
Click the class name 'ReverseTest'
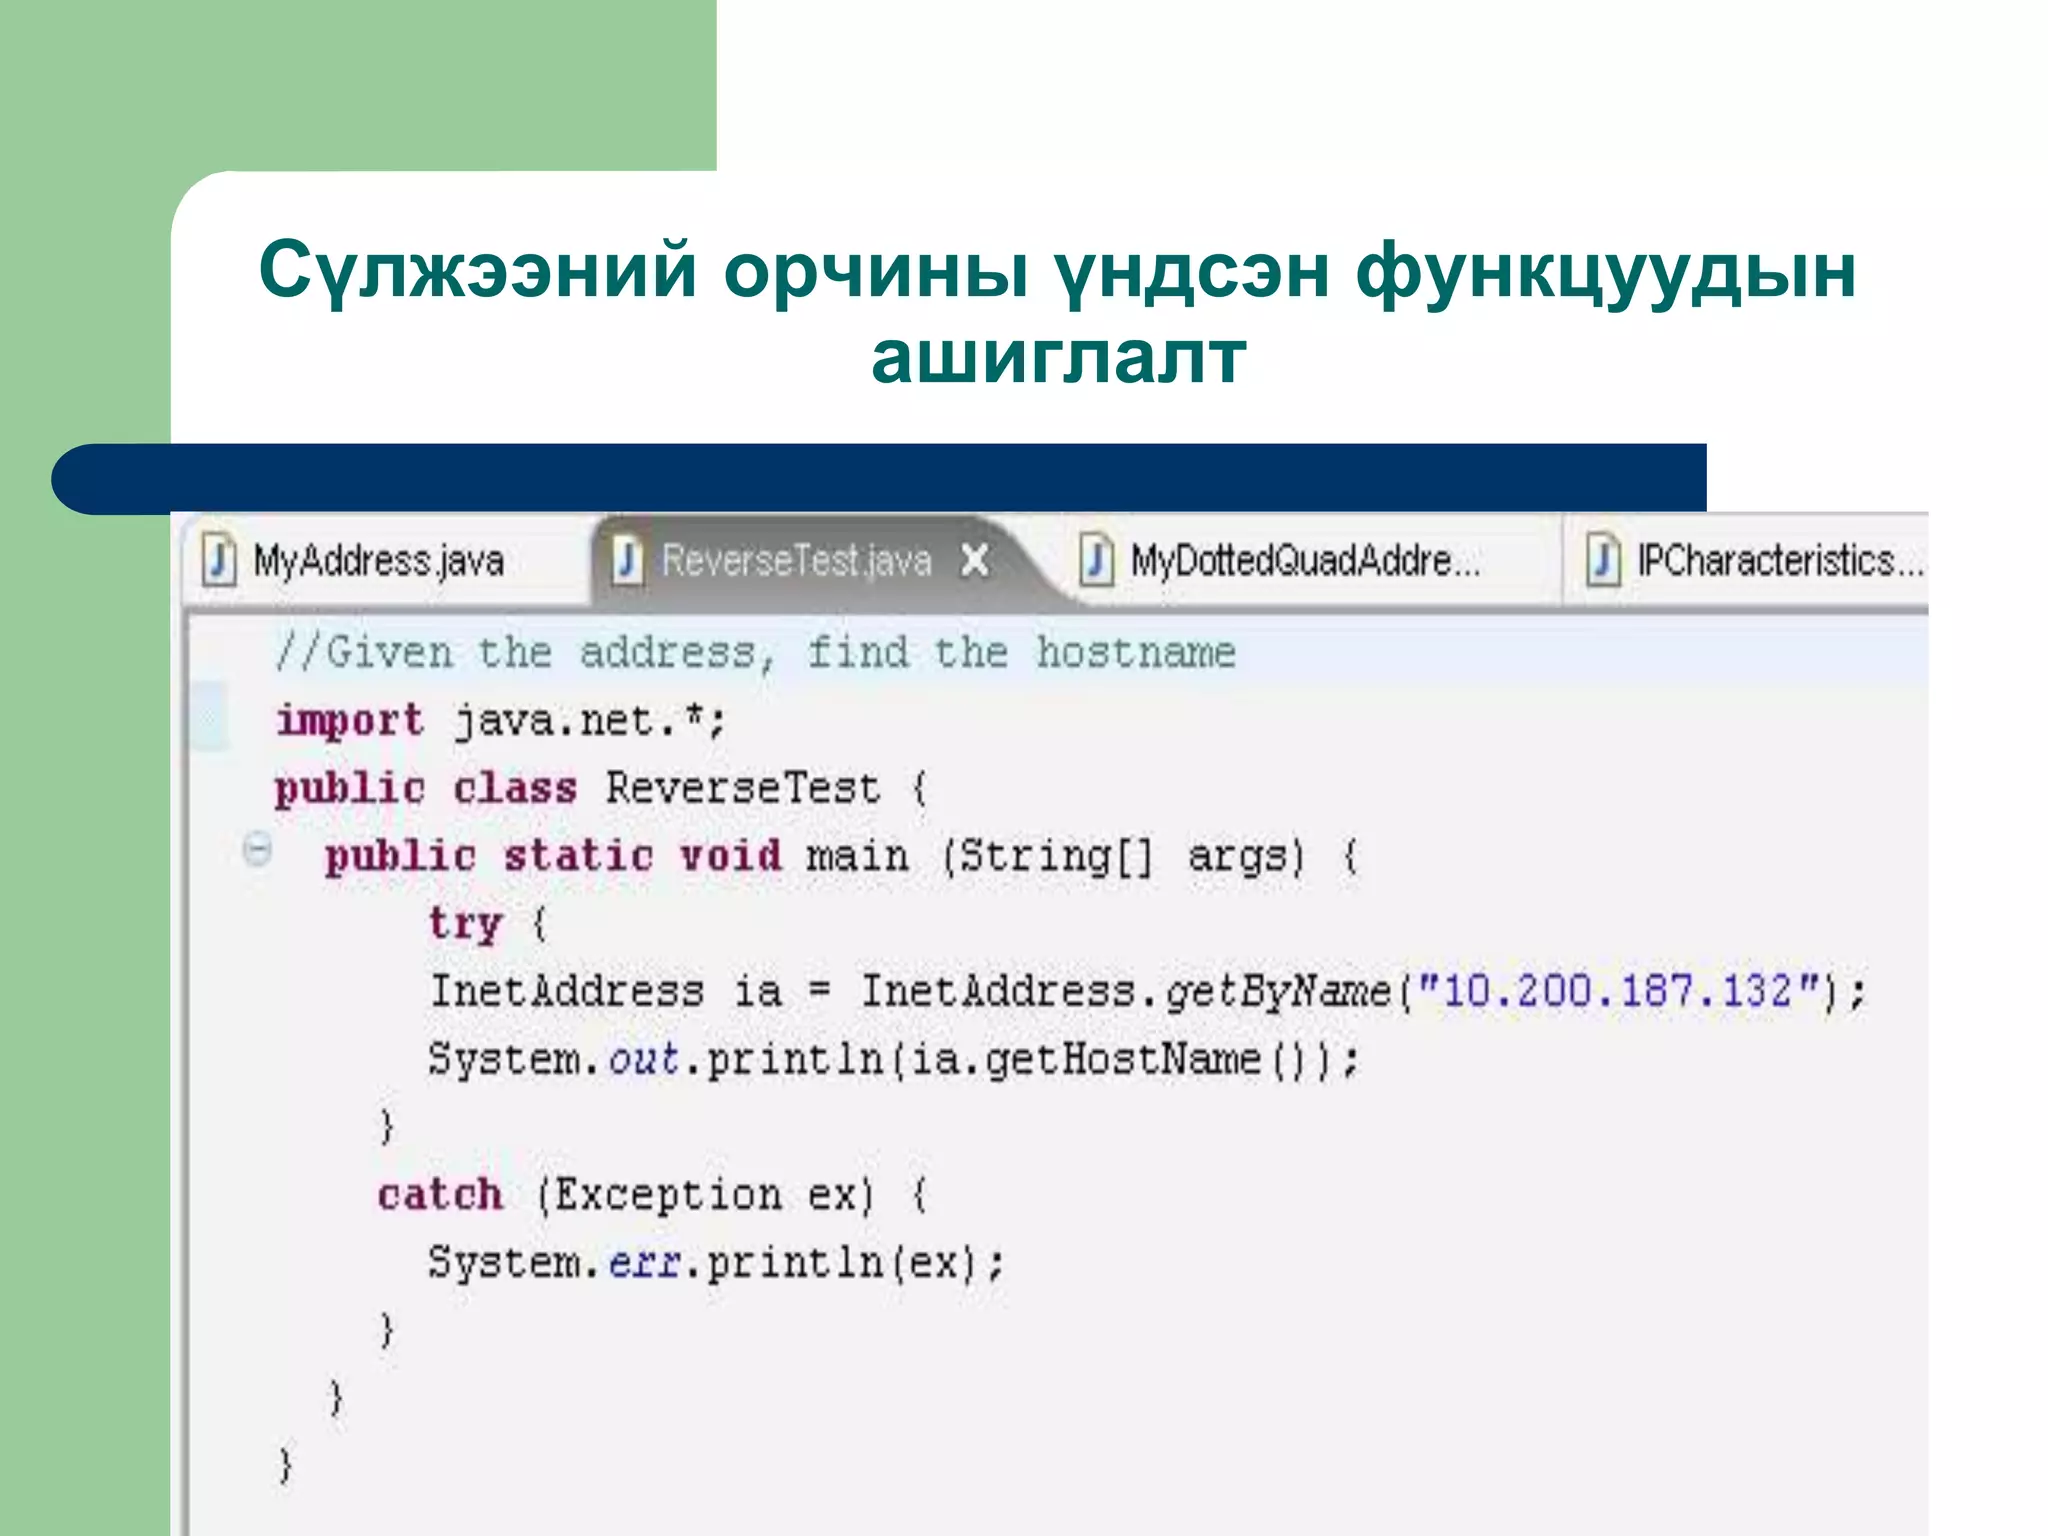[742, 788]
